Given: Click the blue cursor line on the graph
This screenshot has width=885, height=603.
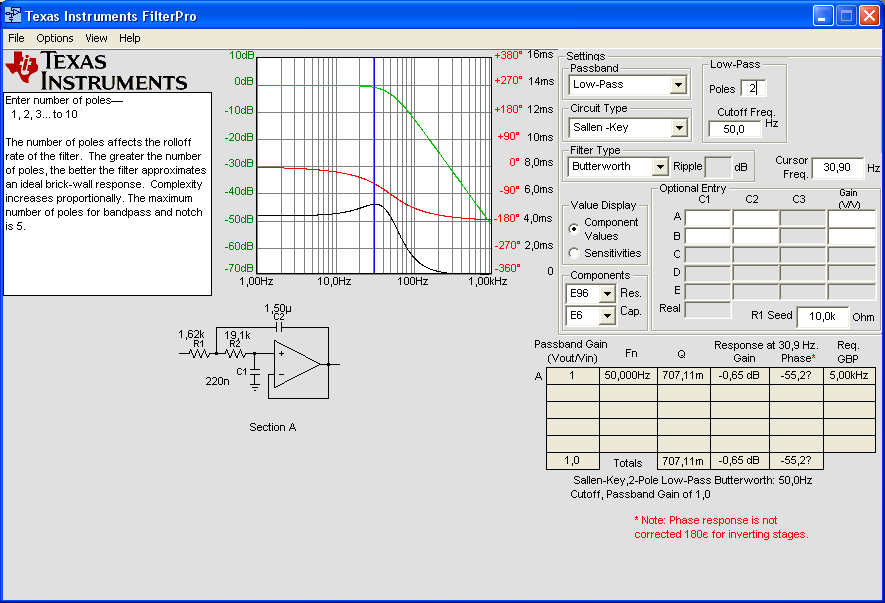Looking at the screenshot, I should pos(374,165).
